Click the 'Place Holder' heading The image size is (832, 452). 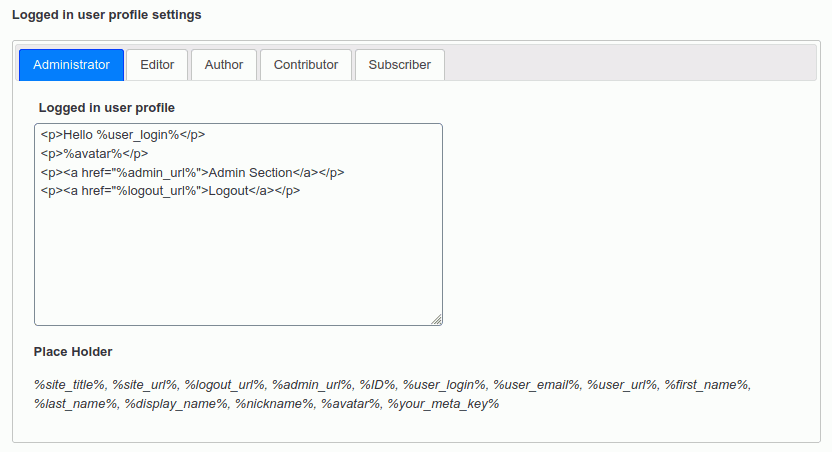(73, 352)
